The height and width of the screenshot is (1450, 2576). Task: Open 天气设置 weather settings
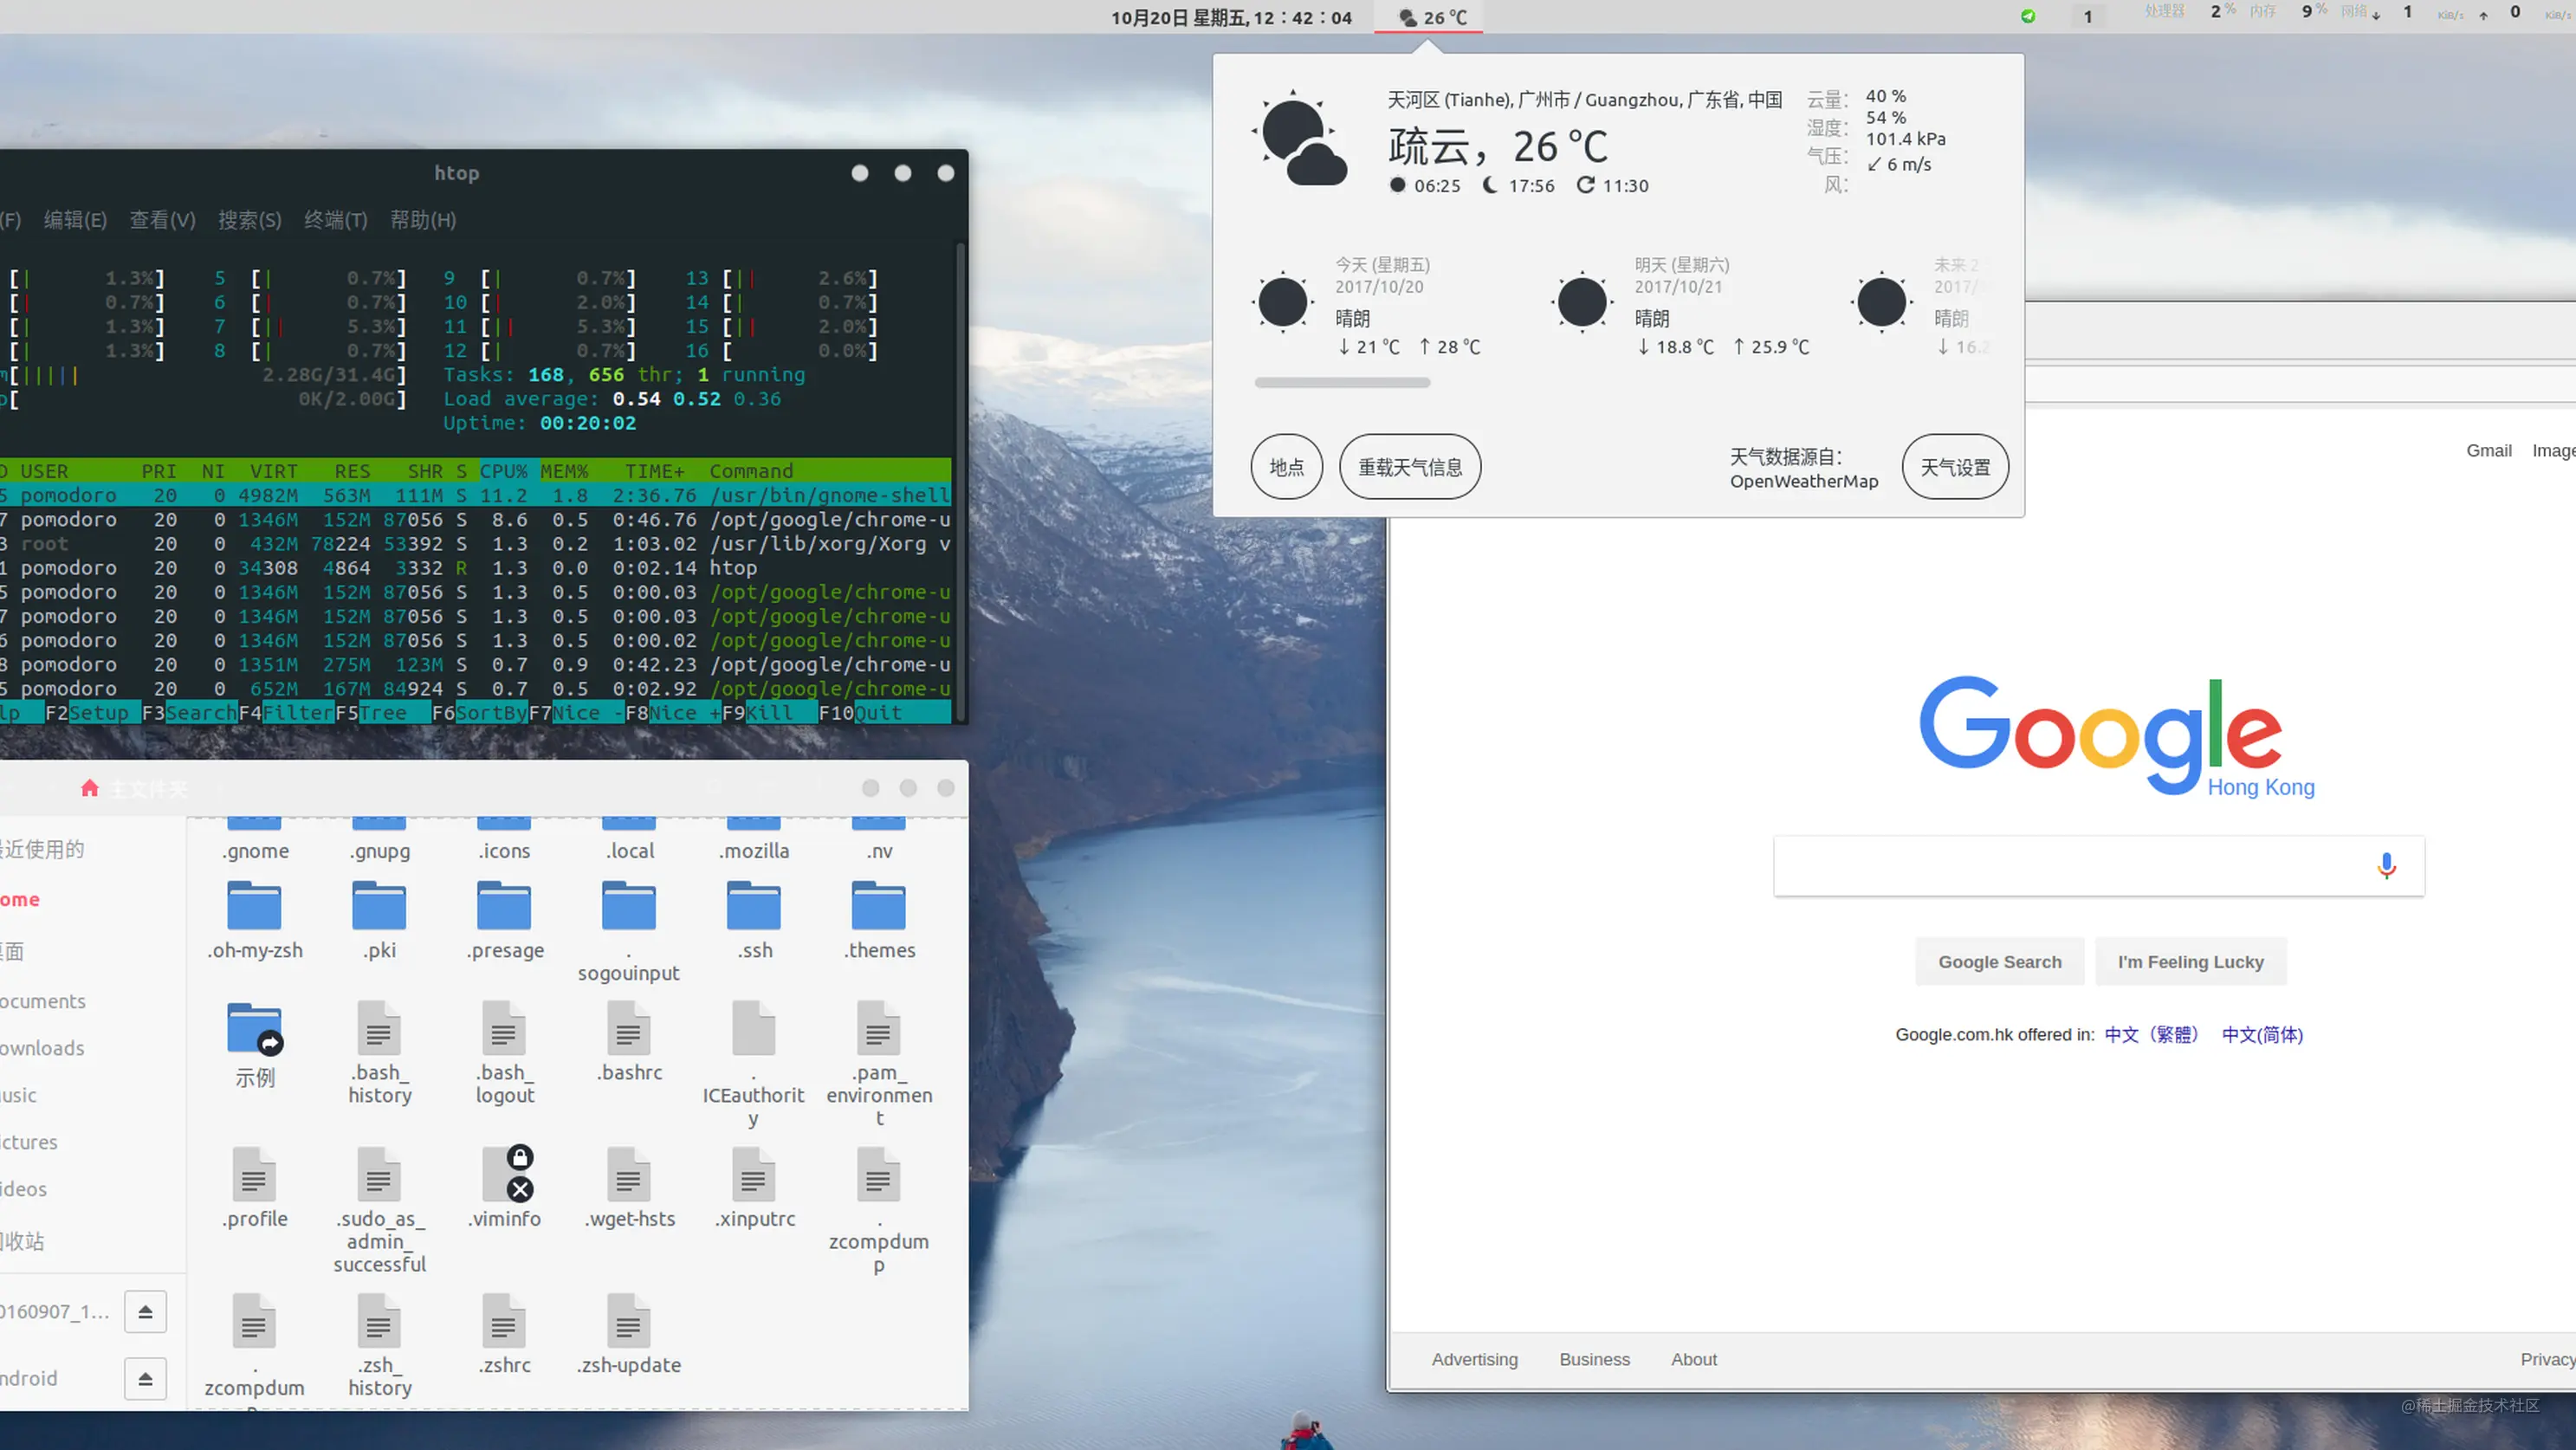point(1954,467)
